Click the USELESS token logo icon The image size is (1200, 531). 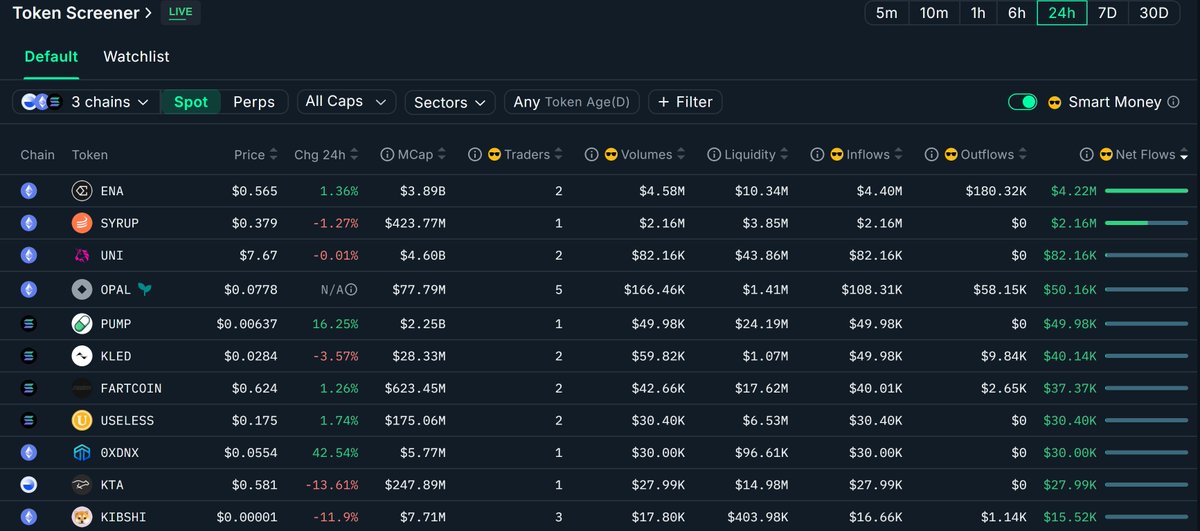click(82, 421)
